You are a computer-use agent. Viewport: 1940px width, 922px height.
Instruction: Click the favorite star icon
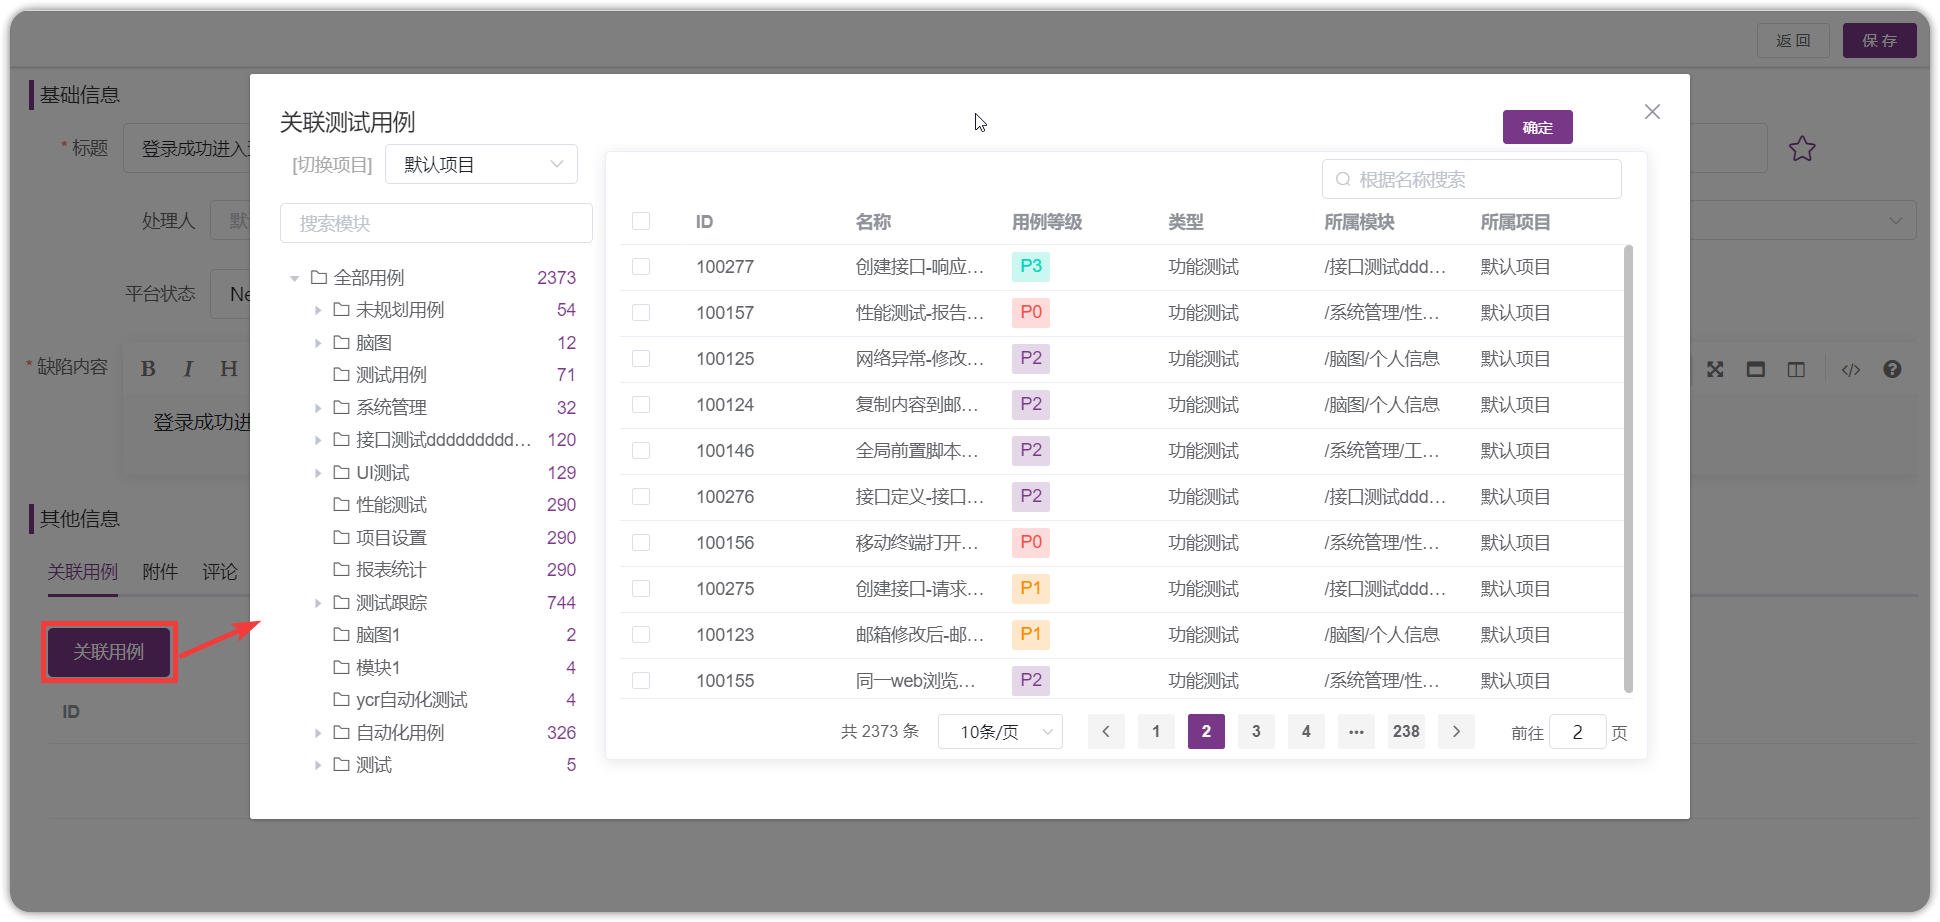(1802, 149)
